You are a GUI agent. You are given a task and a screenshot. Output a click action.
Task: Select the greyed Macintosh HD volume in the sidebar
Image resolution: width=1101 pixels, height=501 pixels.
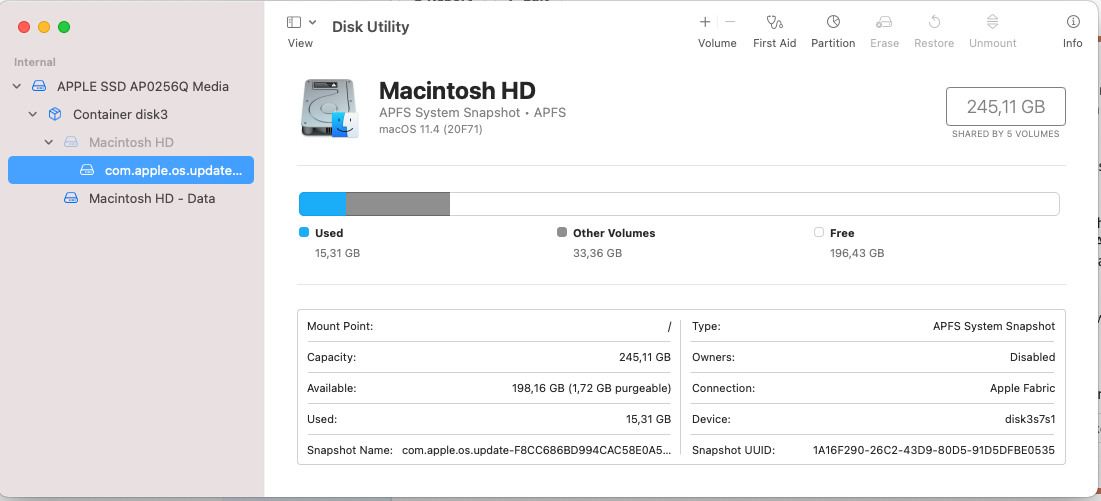pos(131,142)
